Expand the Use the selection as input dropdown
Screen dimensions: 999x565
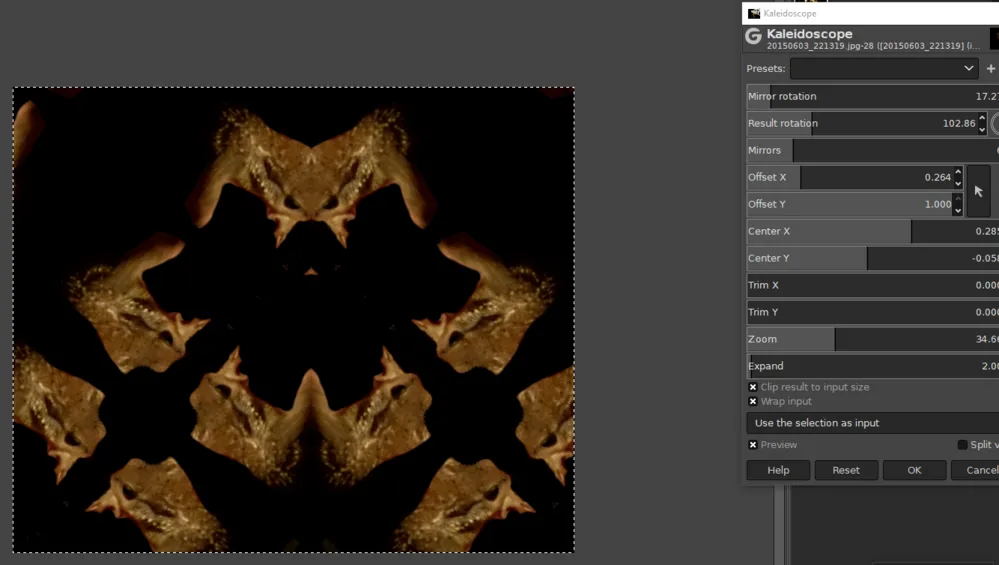coord(873,423)
